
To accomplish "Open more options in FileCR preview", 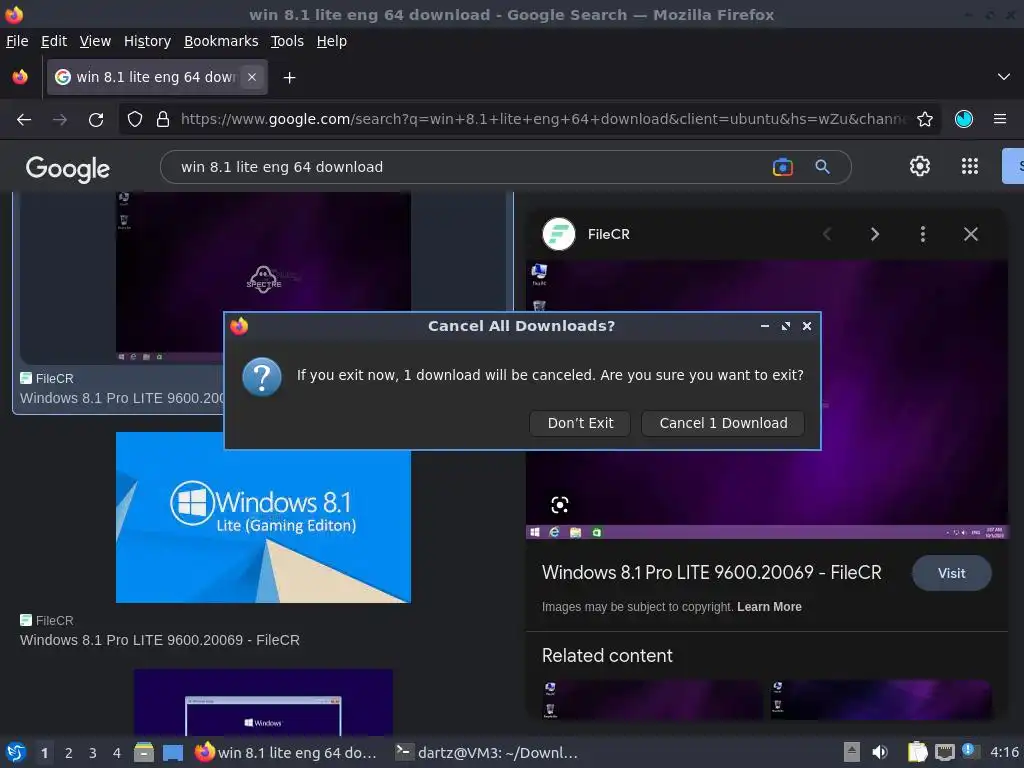I will pyautogui.click(x=922, y=234).
